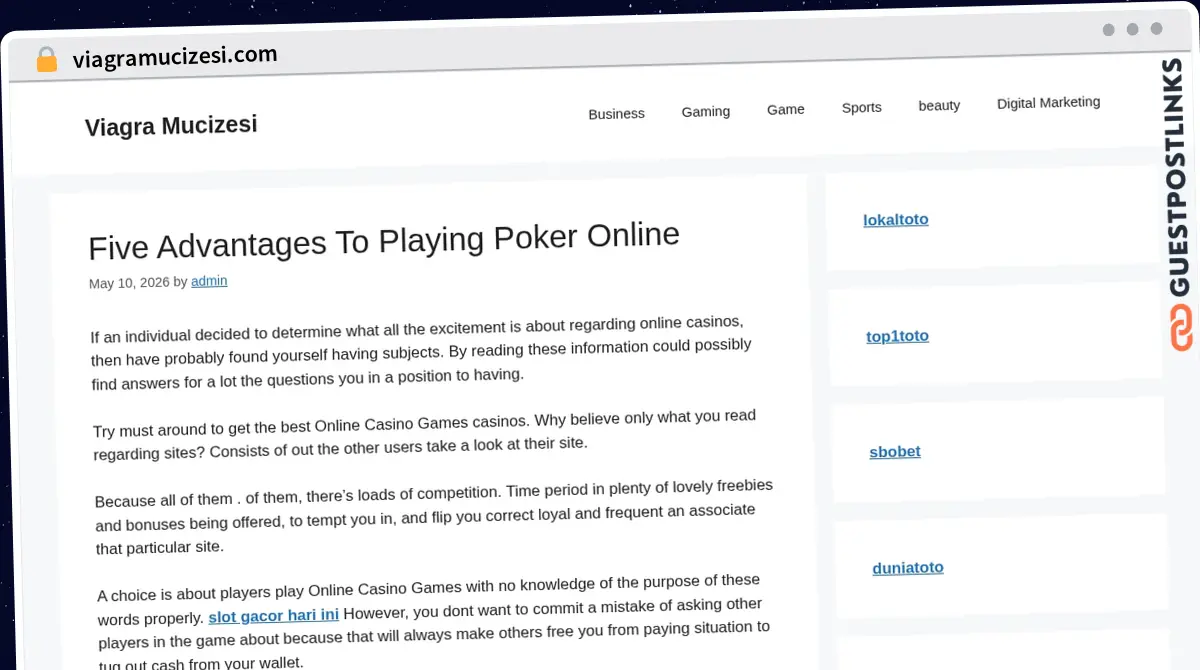The height and width of the screenshot is (670, 1200).
Task: Go to the Gaming menu item
Action: [x=706, y=111]
